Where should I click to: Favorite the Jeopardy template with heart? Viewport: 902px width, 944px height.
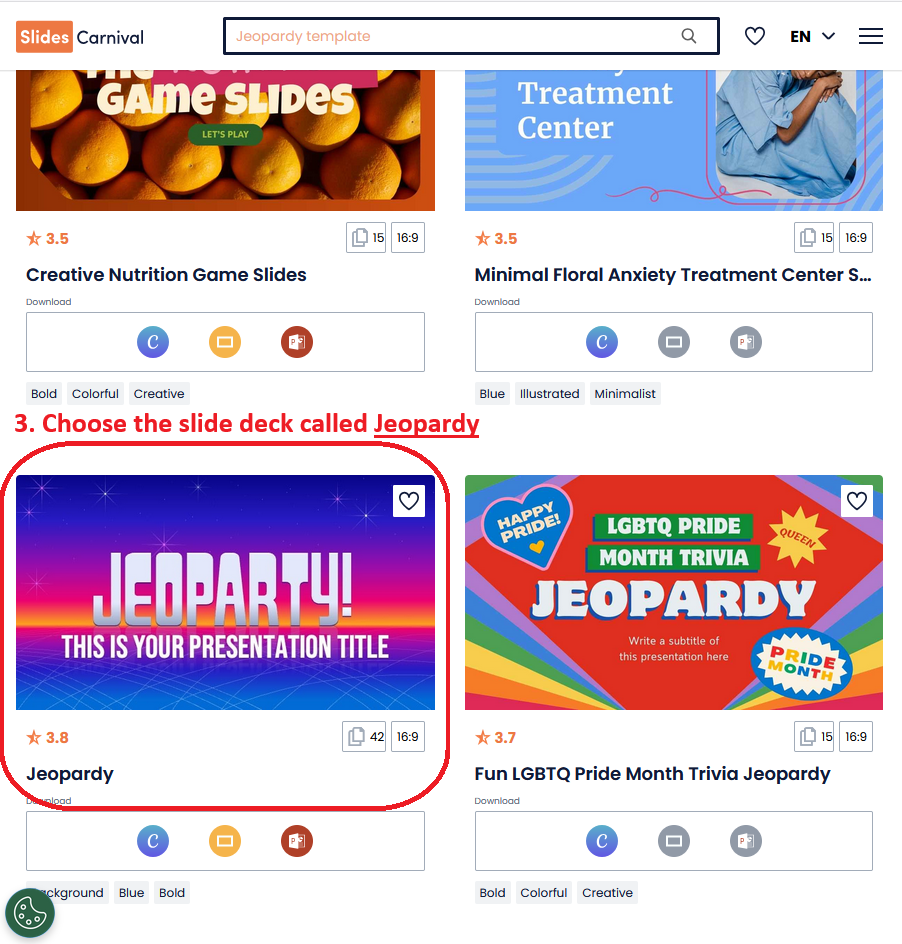click(409, 501)
